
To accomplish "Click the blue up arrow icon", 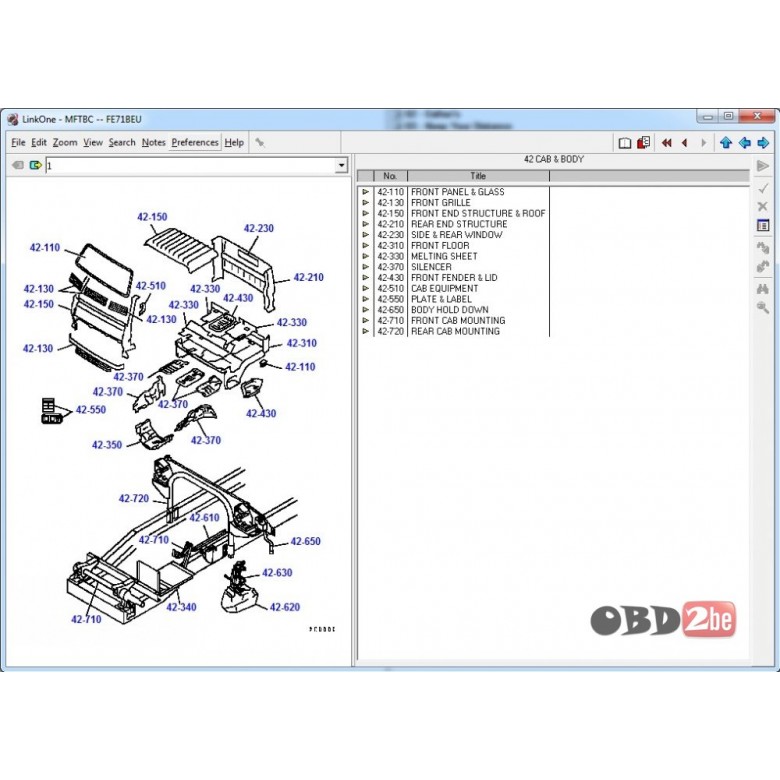I will click(x=726, y=143).
